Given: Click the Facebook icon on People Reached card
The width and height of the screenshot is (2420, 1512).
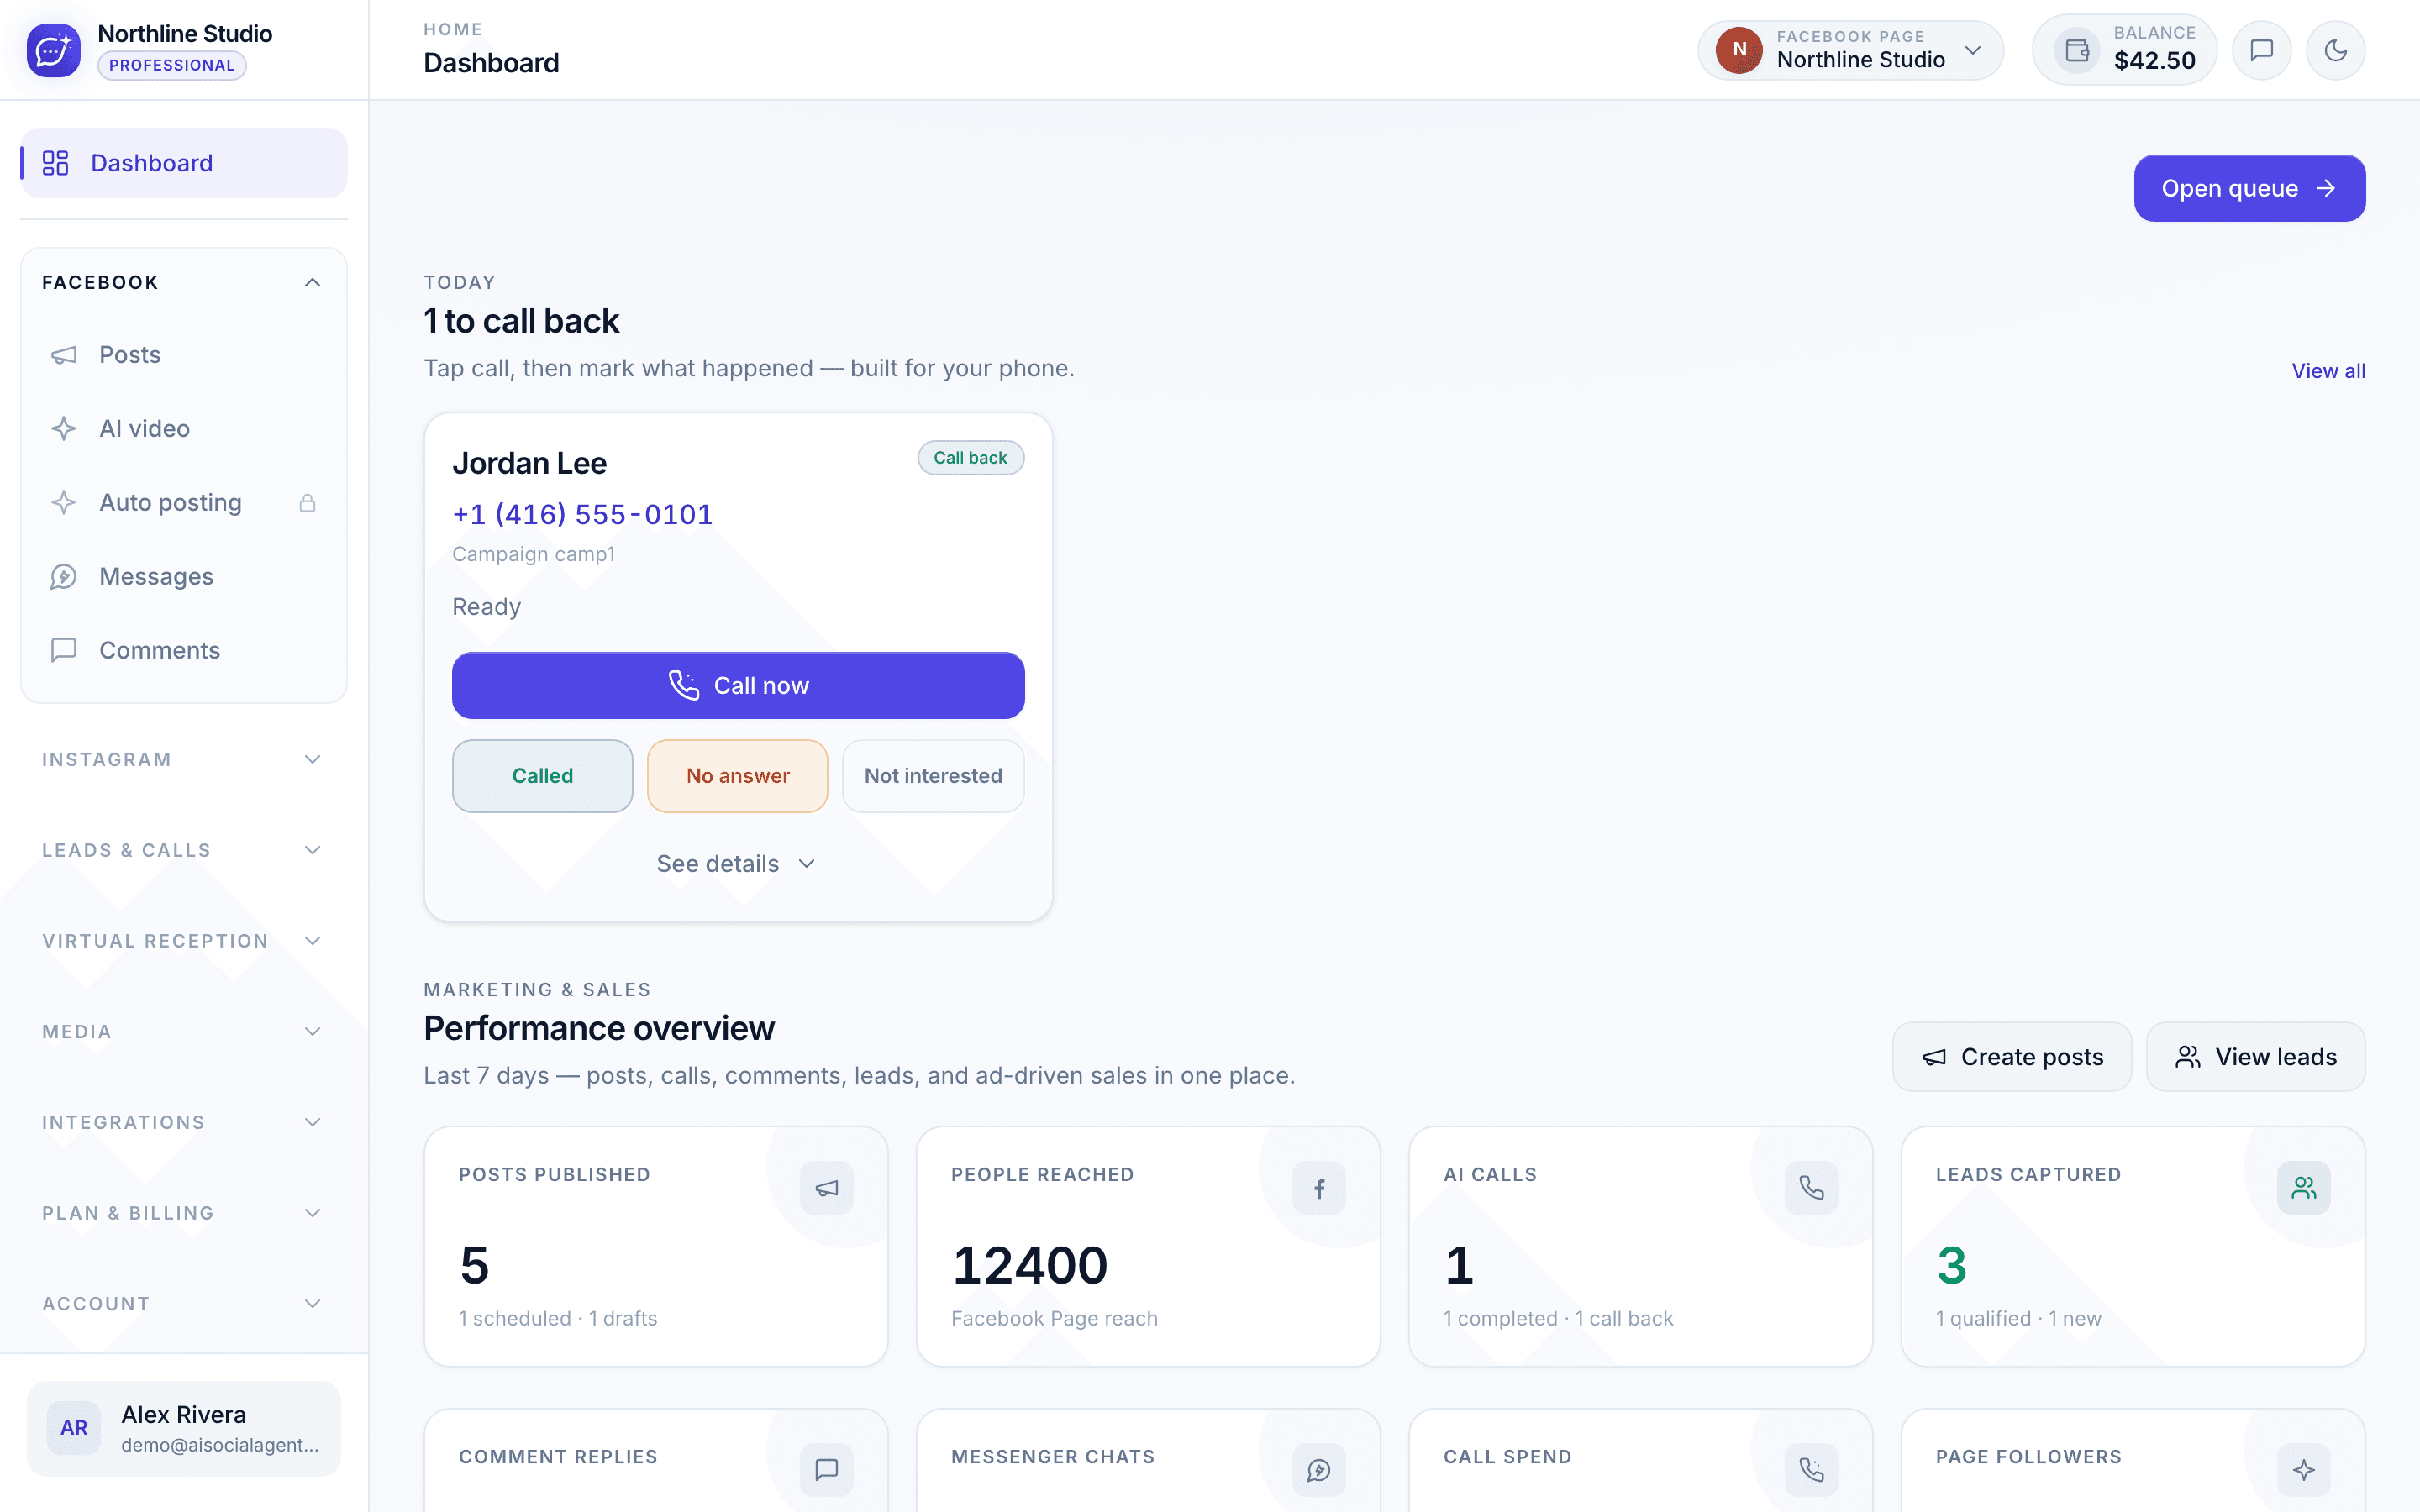Looking at the screenshot, I should 1319,1188.
